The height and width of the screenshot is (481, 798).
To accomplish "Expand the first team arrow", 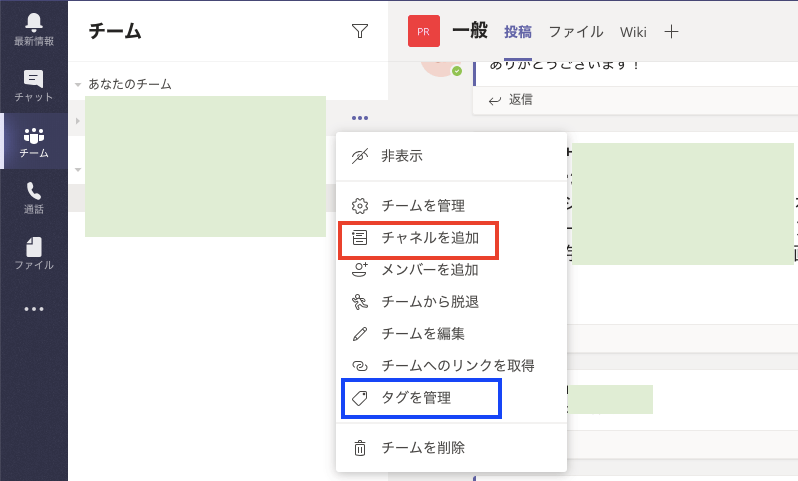I will [78, 121].
